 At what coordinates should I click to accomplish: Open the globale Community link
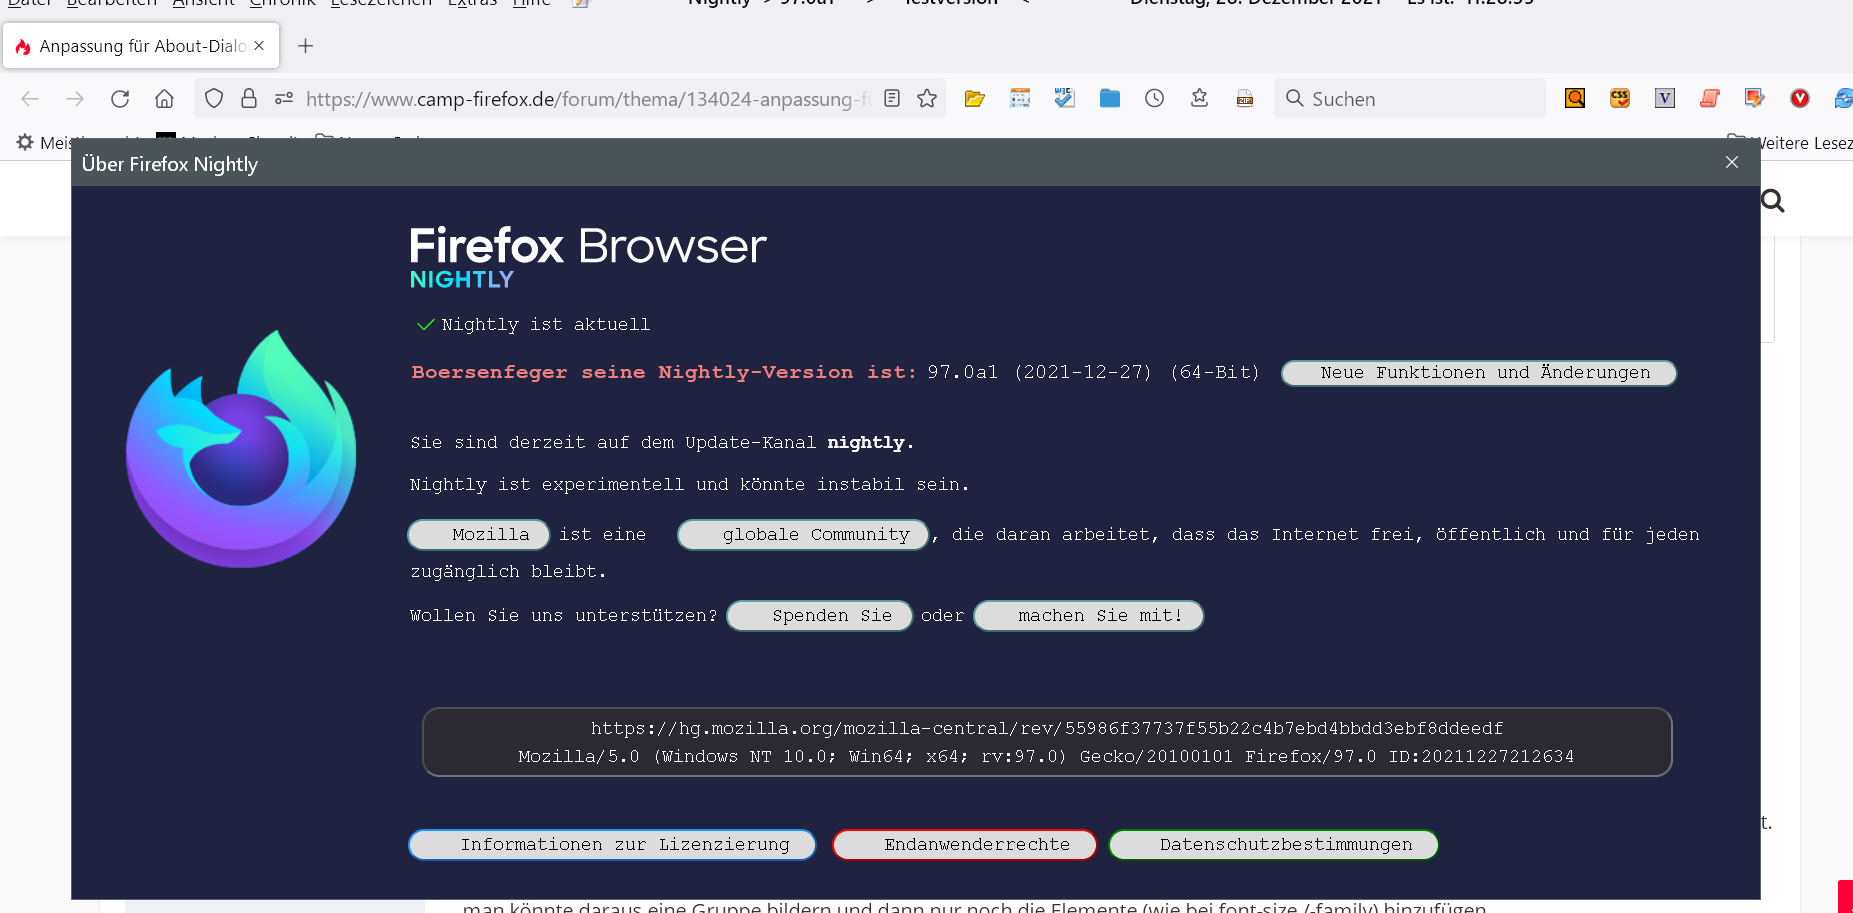[803, 535]
